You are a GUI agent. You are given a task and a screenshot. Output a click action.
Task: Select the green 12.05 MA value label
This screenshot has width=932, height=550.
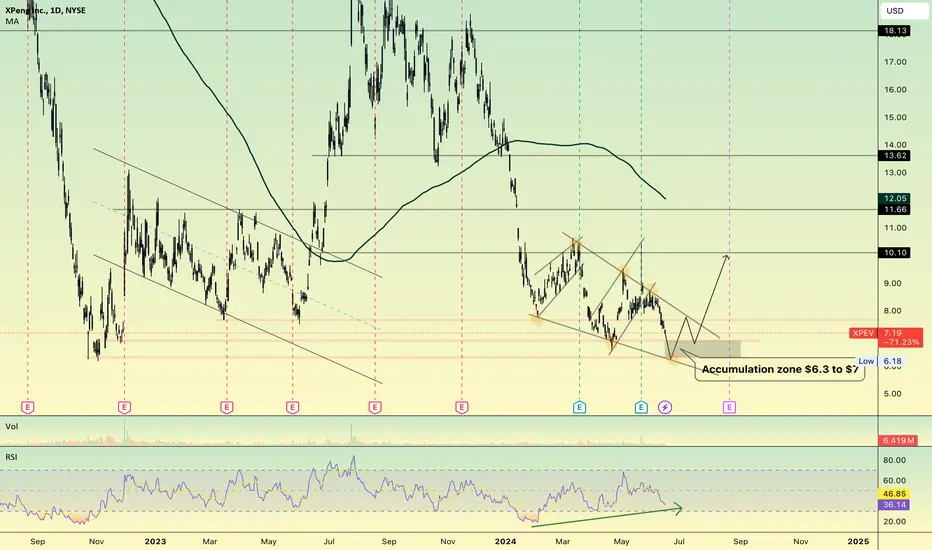(x=894, y=199)
